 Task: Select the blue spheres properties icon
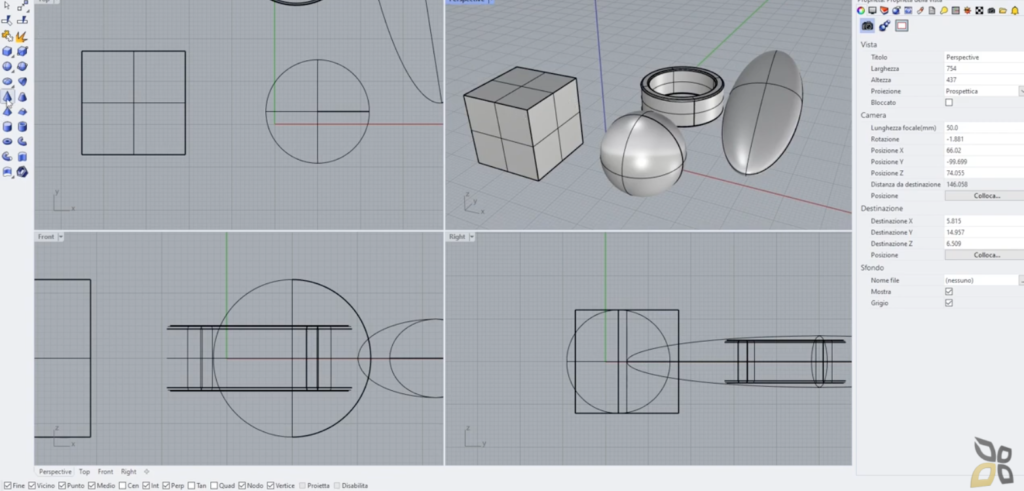point(884,25)
